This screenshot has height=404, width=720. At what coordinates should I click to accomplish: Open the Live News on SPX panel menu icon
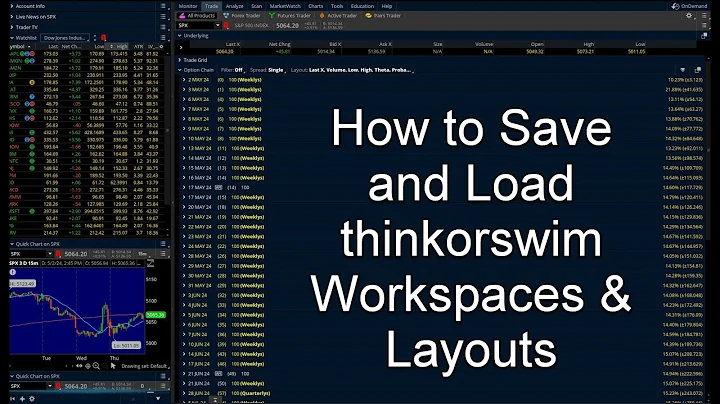pos(163,17)
